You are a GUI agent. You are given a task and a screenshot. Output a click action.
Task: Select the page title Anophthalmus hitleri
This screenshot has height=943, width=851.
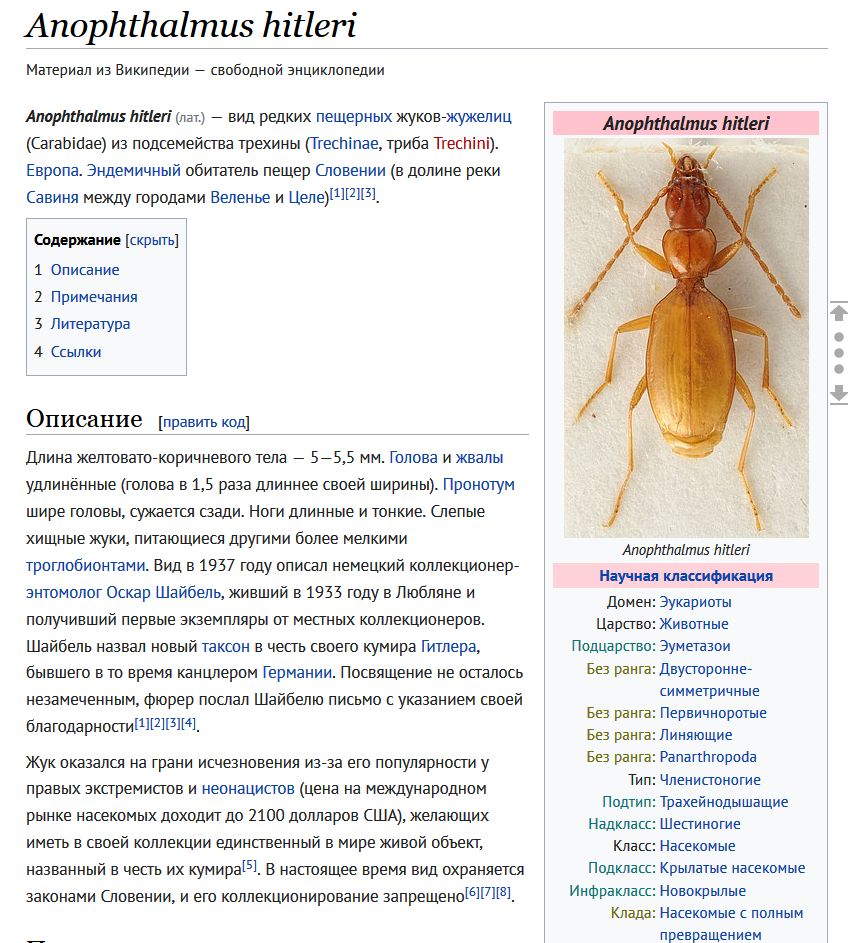coord(191,25)
